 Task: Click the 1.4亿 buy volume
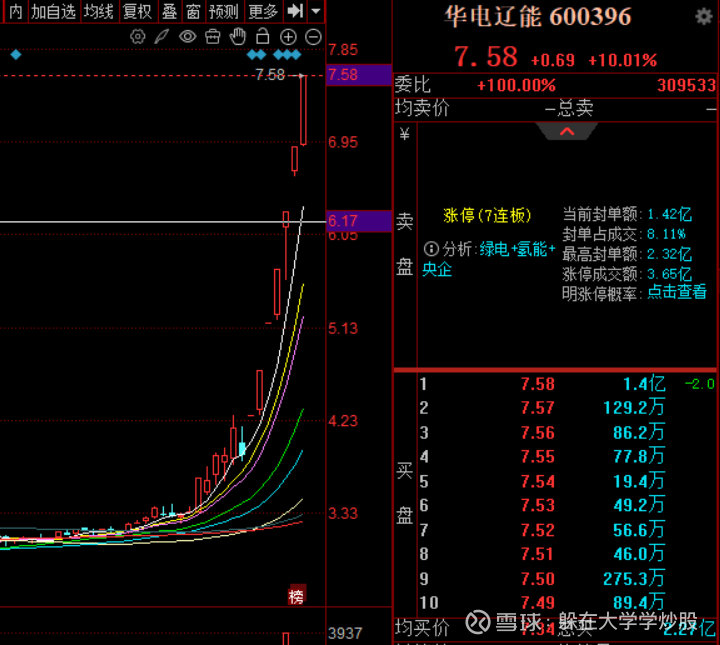644,384
